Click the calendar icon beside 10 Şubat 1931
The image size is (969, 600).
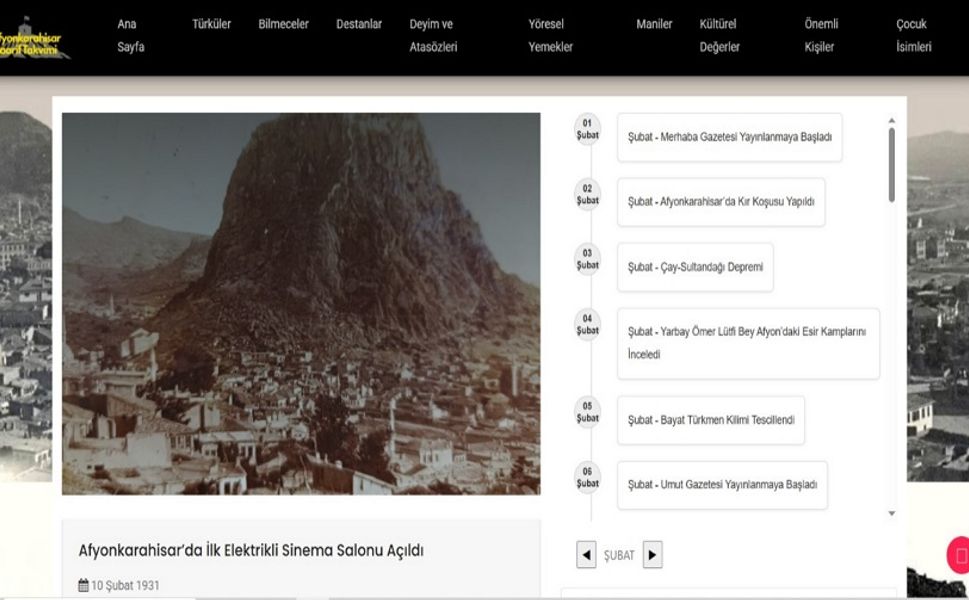(x=83, y=586)
